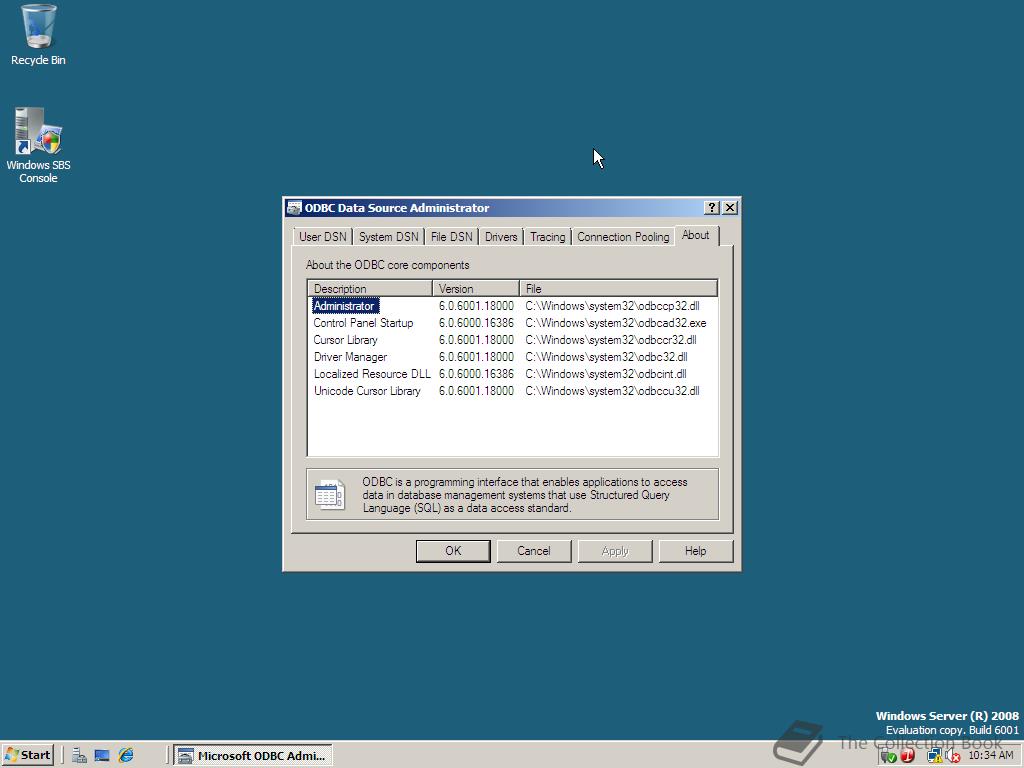Select the About tab

696,235
